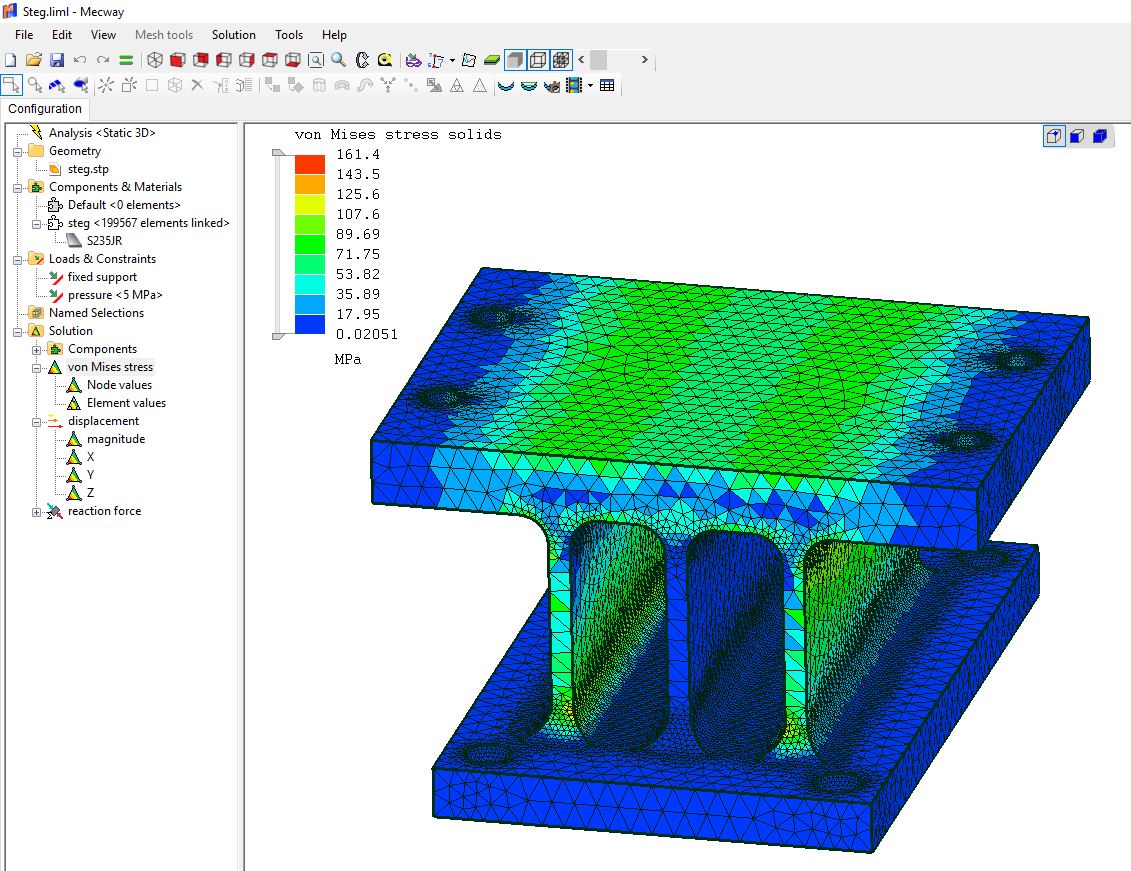Click the deformed view curve icon
Image resolution: width=1131 pixels, height=871 pixels.
pos(506,86)
